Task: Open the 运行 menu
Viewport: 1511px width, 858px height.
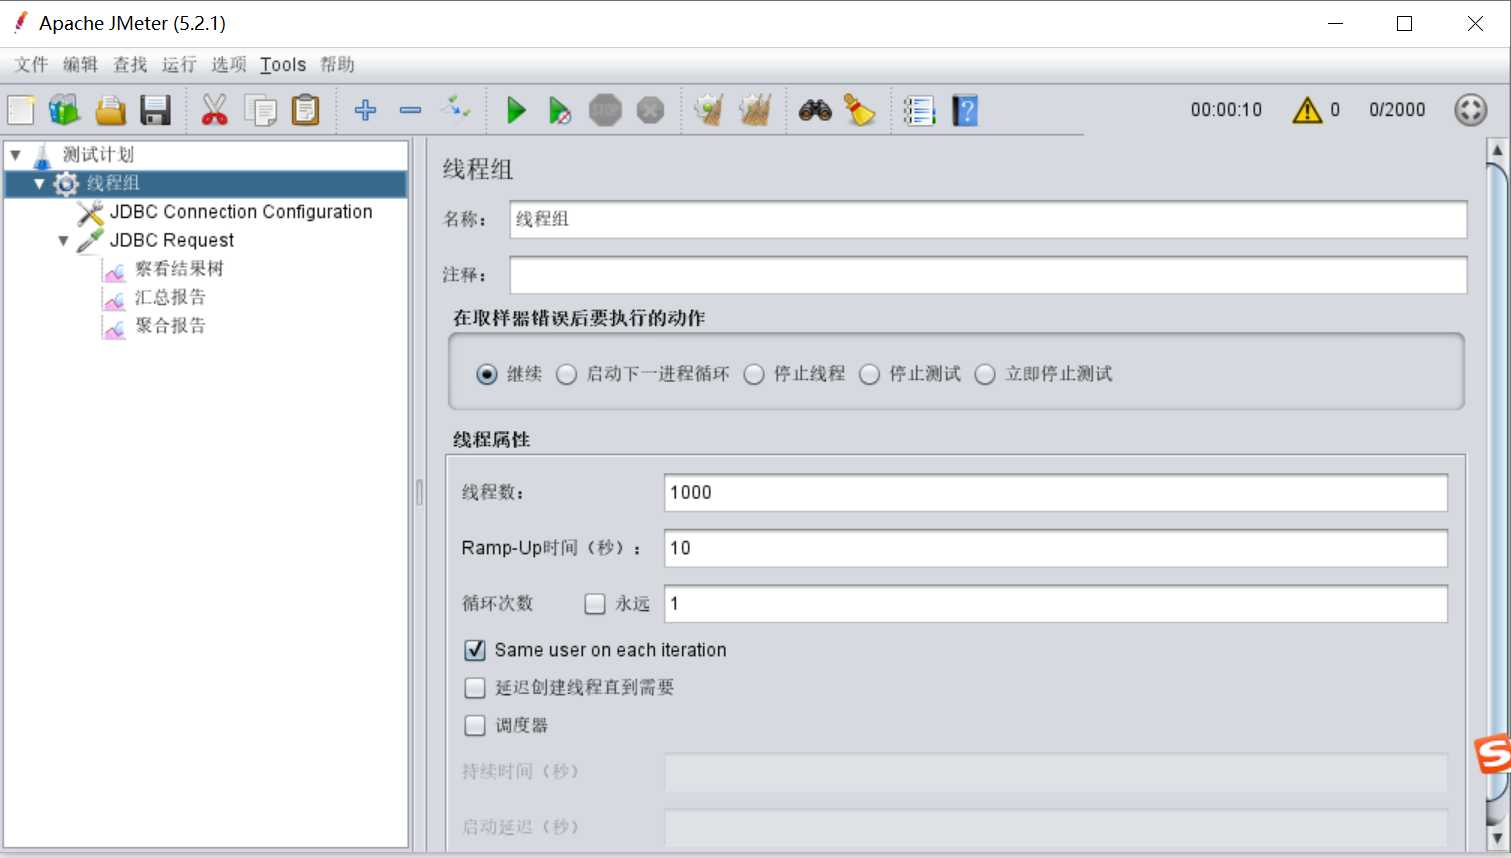Action: point(179,65)
